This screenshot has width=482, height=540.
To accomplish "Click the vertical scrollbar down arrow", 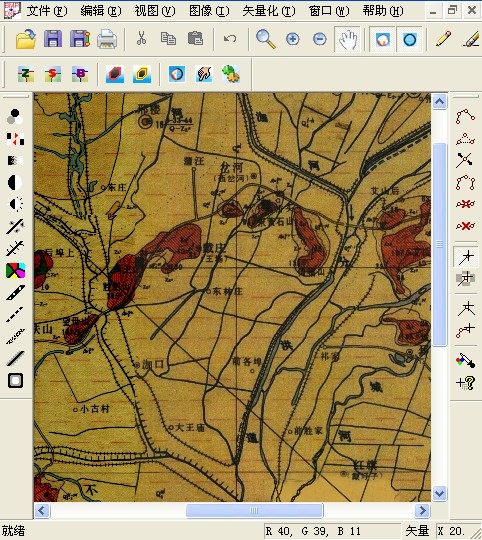I will point(440,494).
